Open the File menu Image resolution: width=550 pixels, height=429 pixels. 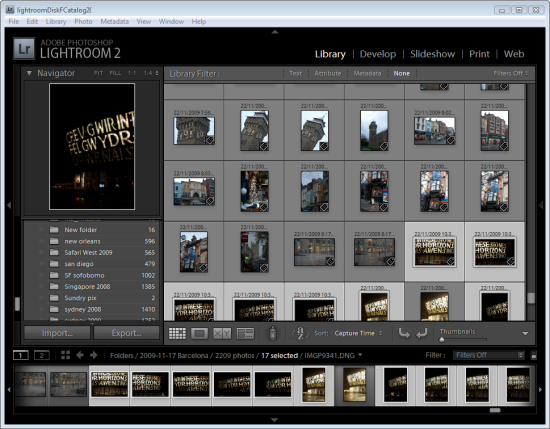[14, 21]
